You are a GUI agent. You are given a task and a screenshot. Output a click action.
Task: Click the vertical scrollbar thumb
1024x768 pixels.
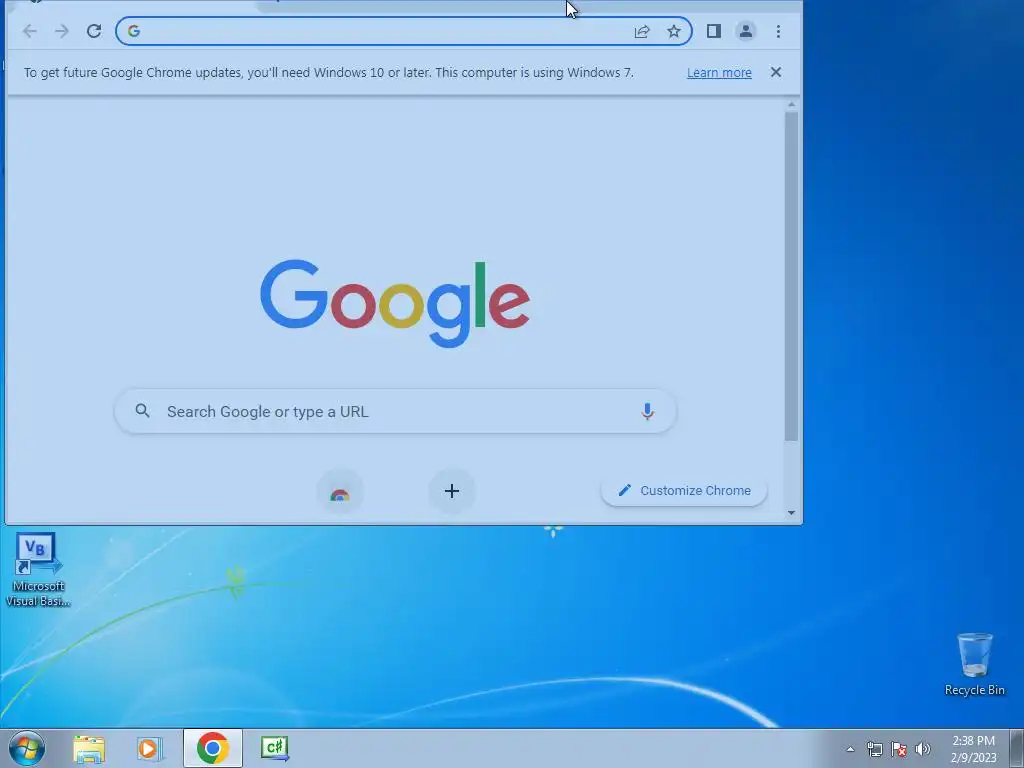click(792, 276)
